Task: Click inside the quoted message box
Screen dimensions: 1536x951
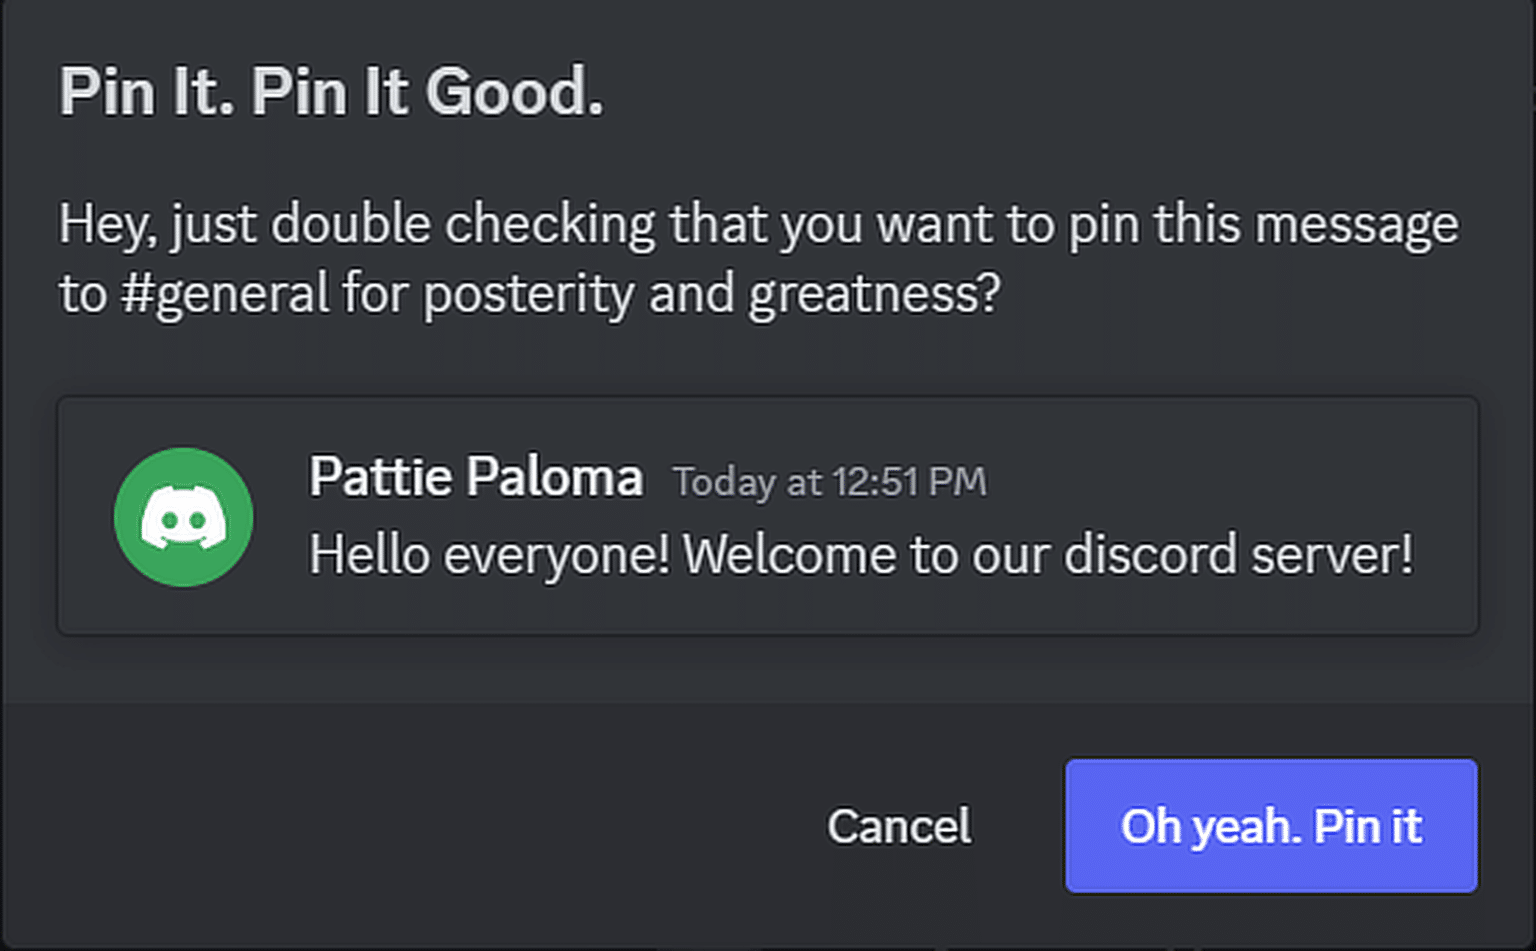Action: pos(1100,610)
